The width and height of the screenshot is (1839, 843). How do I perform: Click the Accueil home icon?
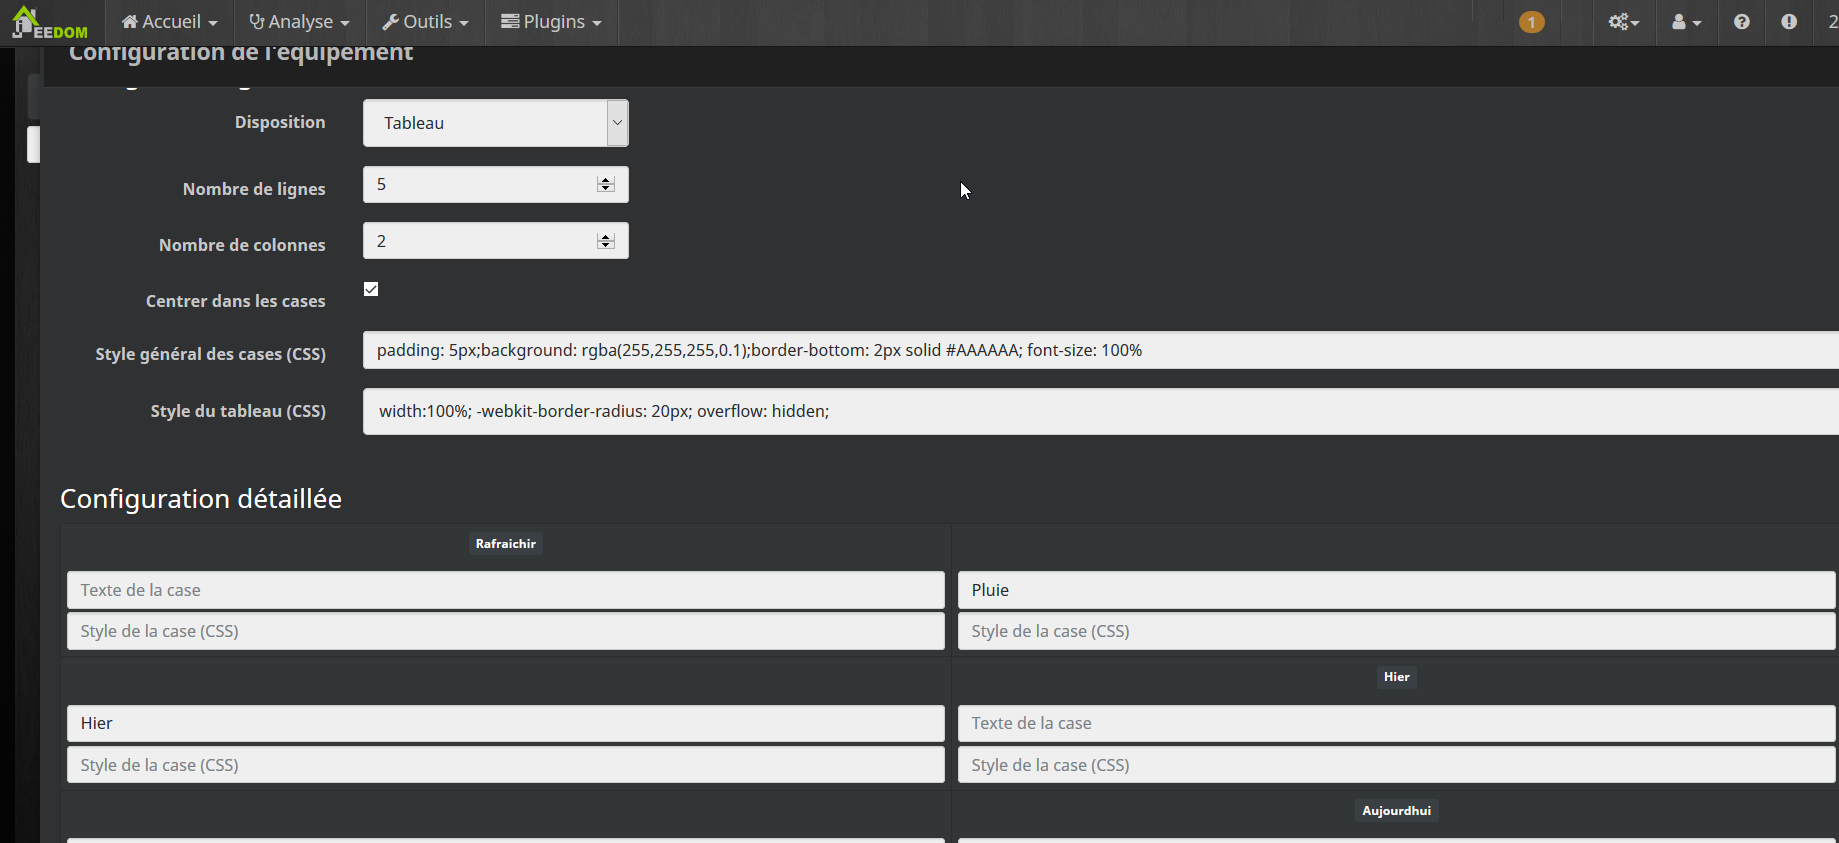point(130,22)
